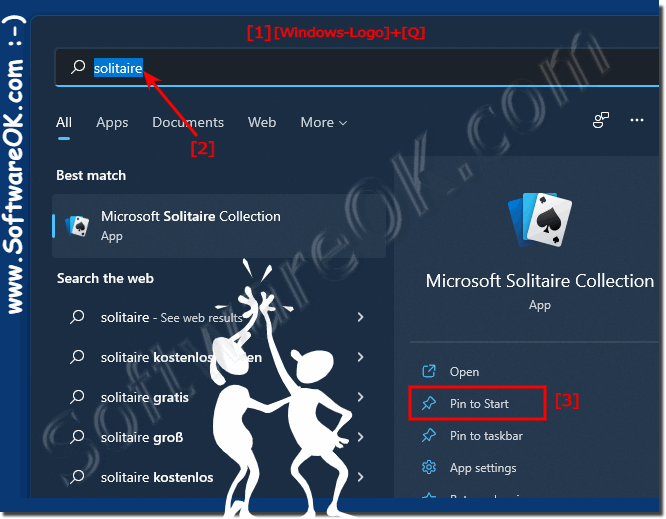Open App settings

[x=483, y=468]
